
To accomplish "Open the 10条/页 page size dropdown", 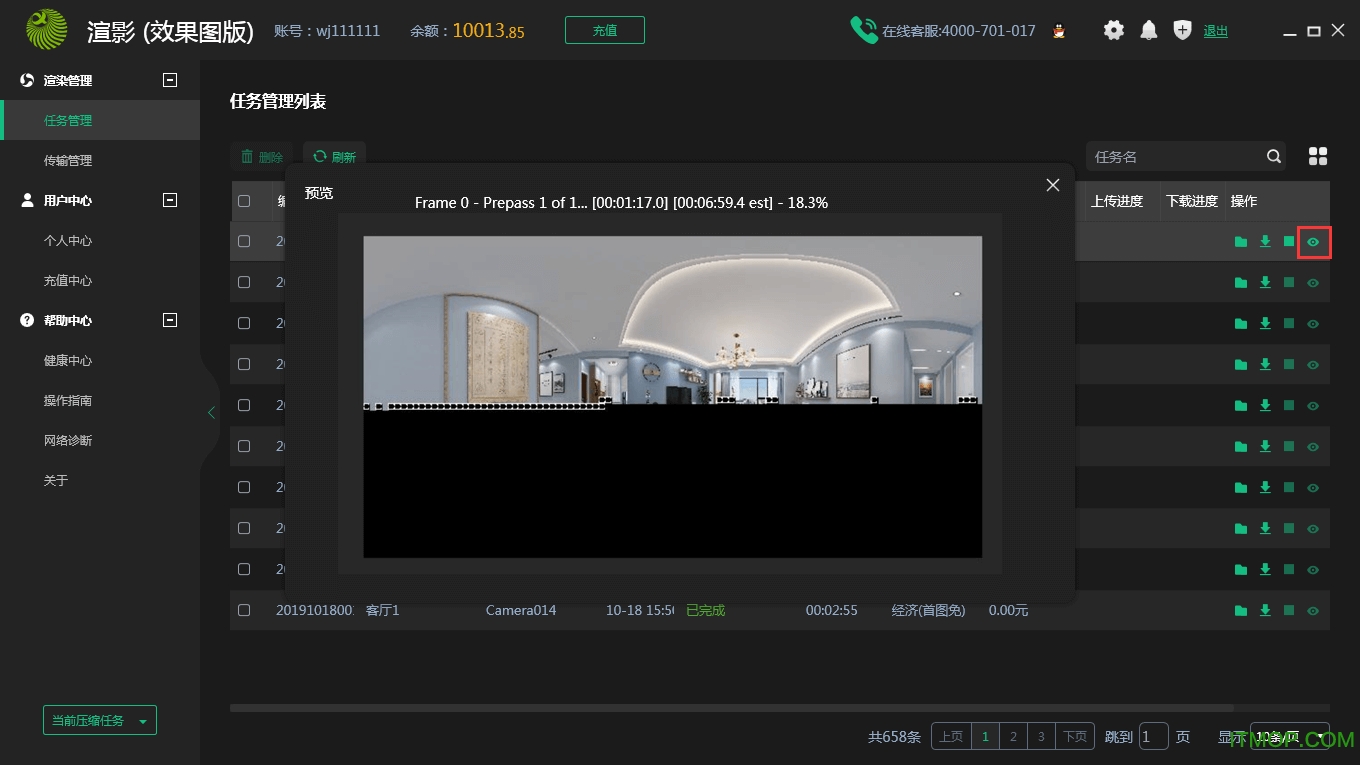I will point(1290,737).
